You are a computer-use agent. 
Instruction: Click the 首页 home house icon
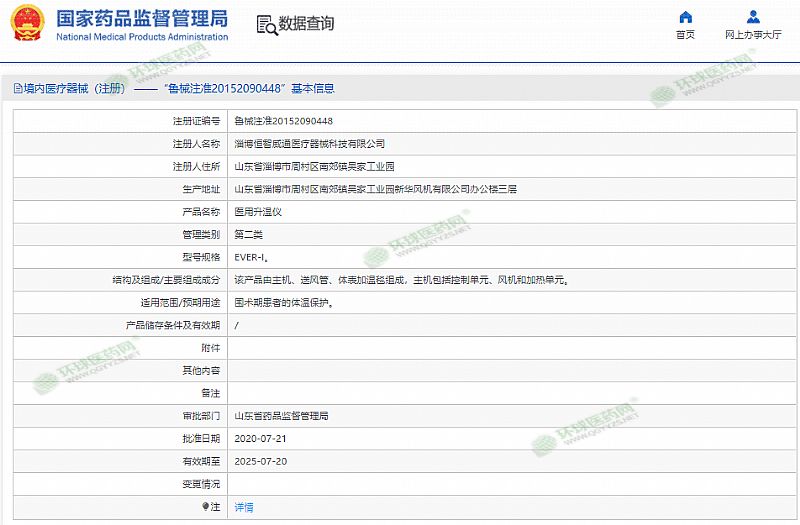tap(685, 17)
